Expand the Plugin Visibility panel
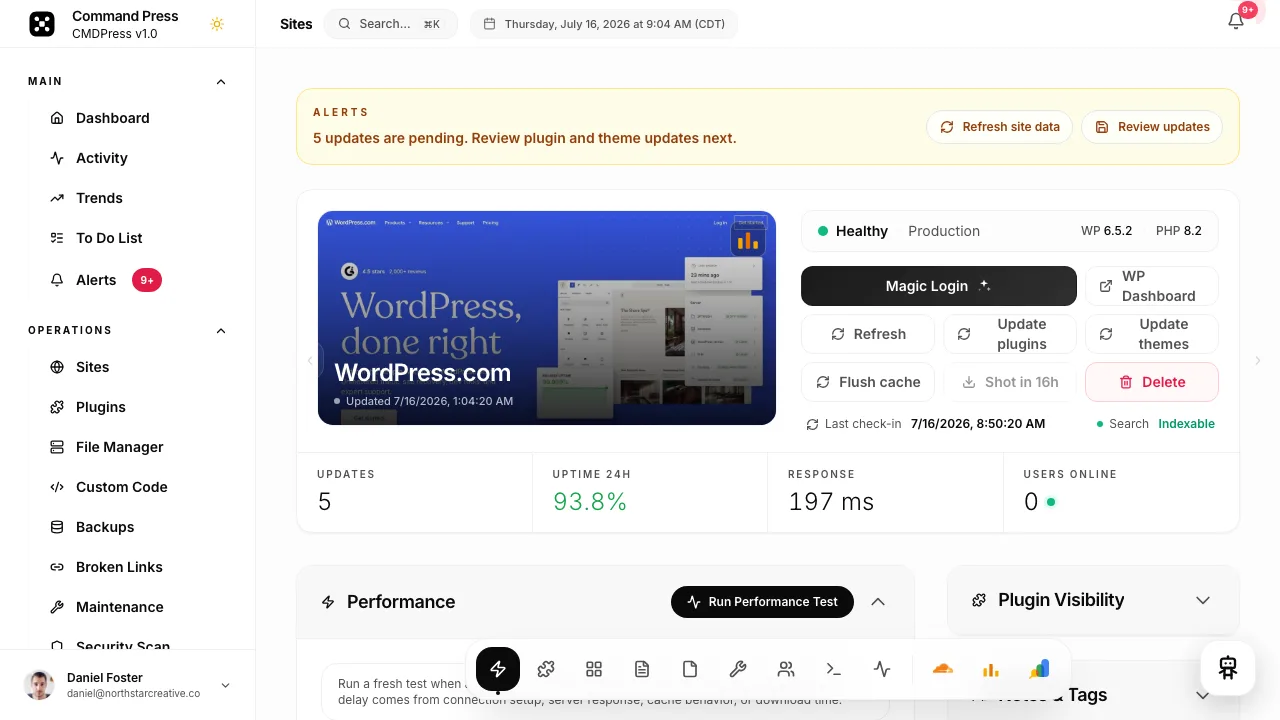 [x=1203, y=600]
